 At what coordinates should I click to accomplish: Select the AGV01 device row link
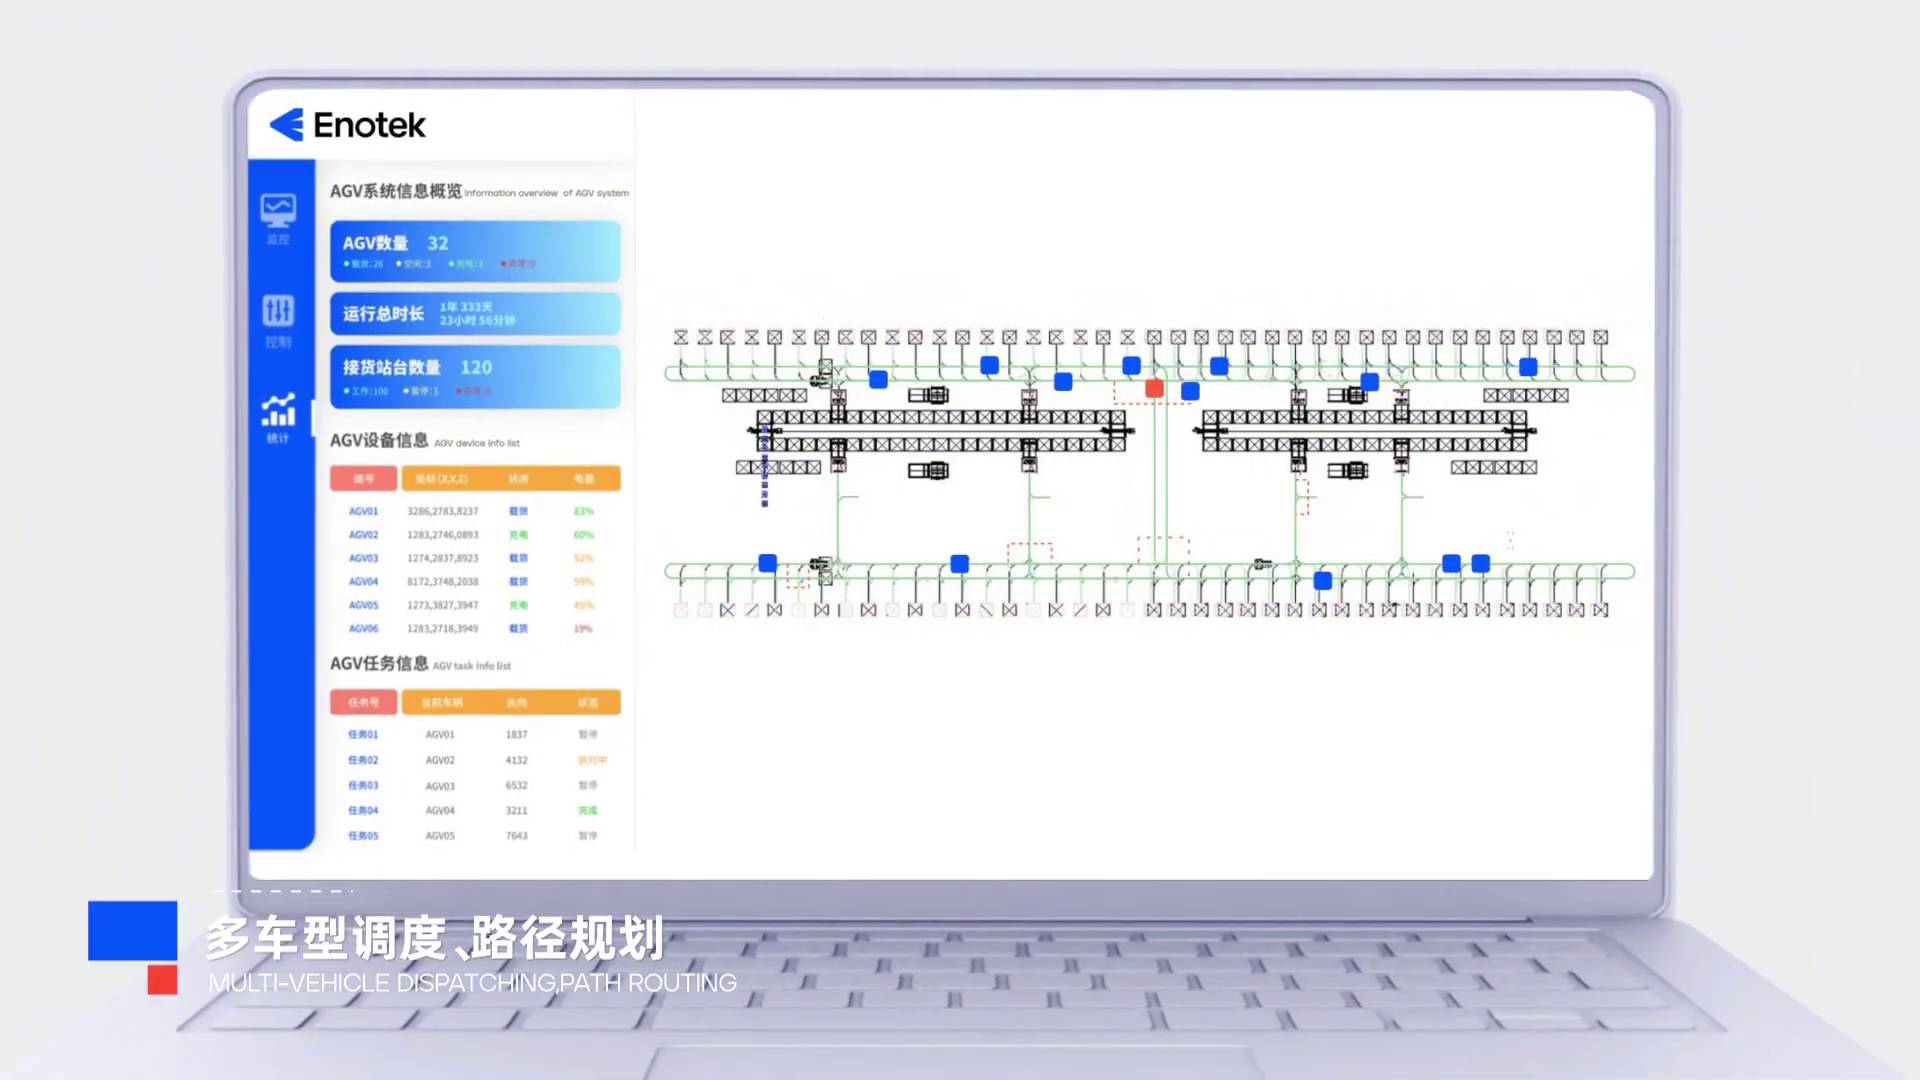[364, 511]
